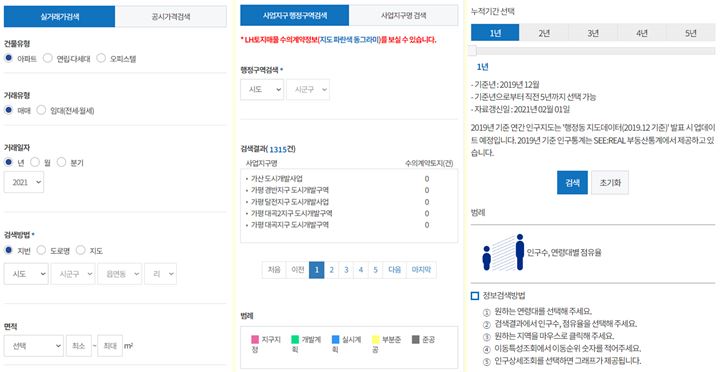Open 사업지구명 검색 tab
This screenshot has height=372, width=720.
point(404,15)
